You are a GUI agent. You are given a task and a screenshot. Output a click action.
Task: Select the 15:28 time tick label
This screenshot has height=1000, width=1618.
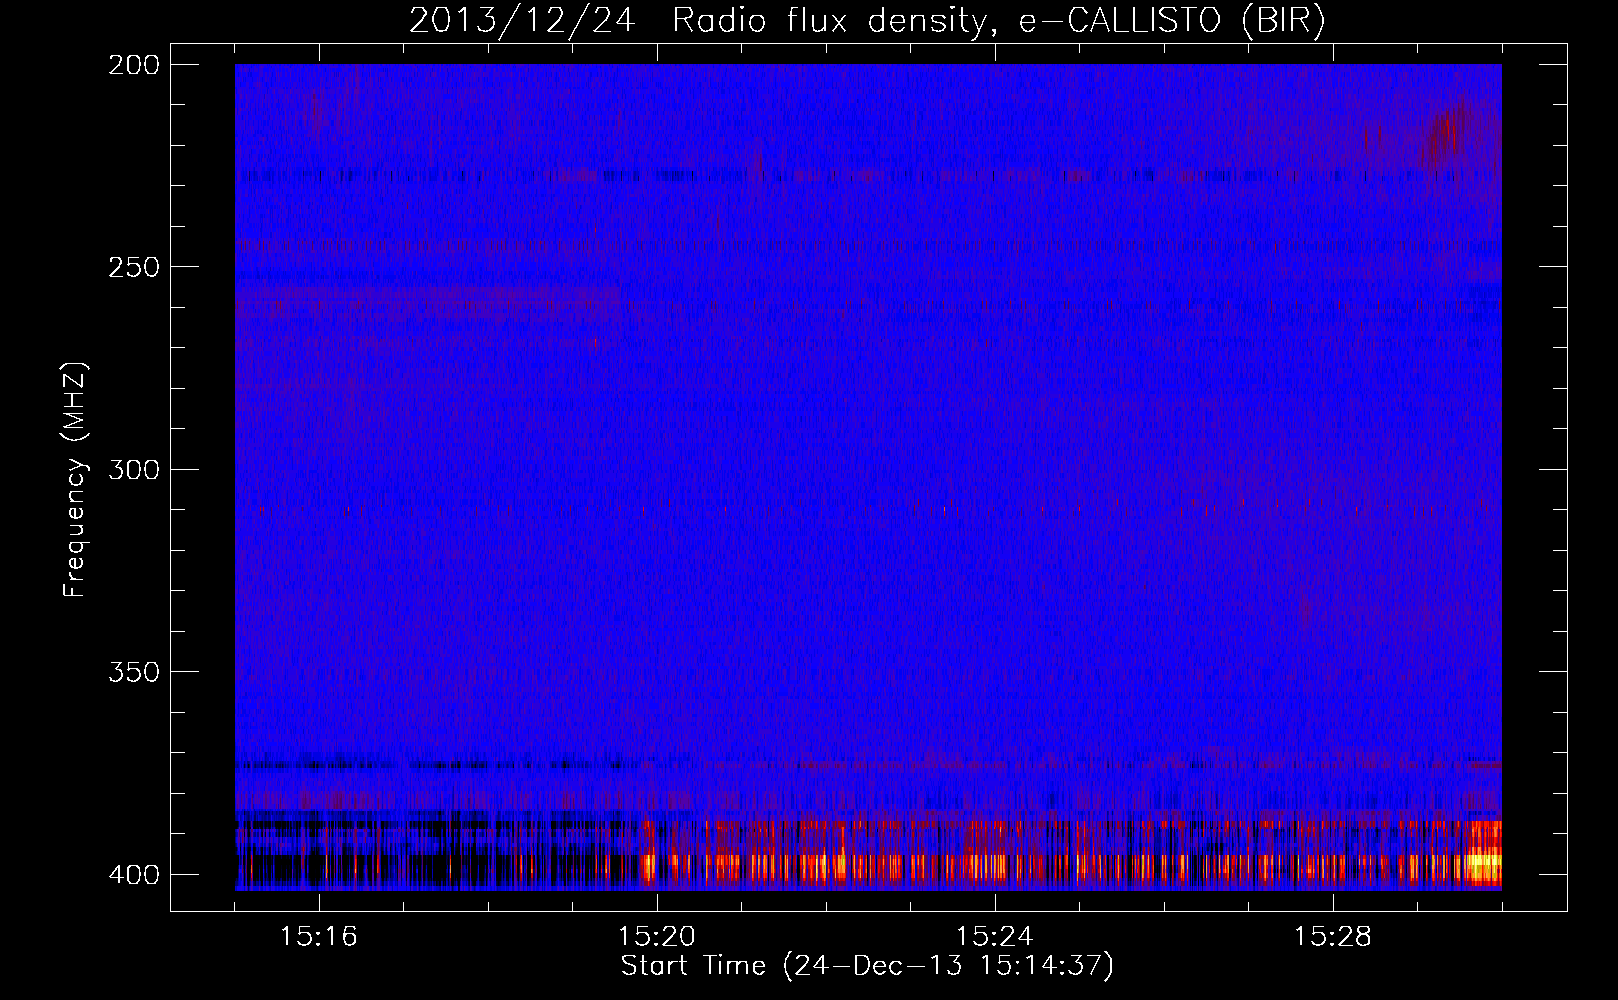click(1333, 937)
